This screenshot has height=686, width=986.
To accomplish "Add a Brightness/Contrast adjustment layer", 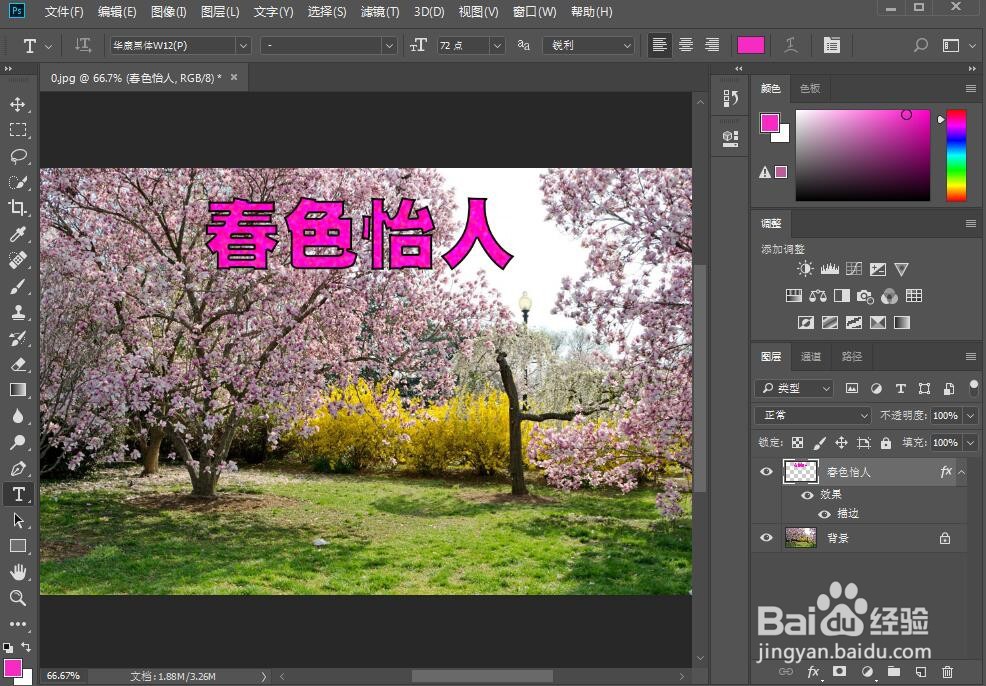I will 804,268.
